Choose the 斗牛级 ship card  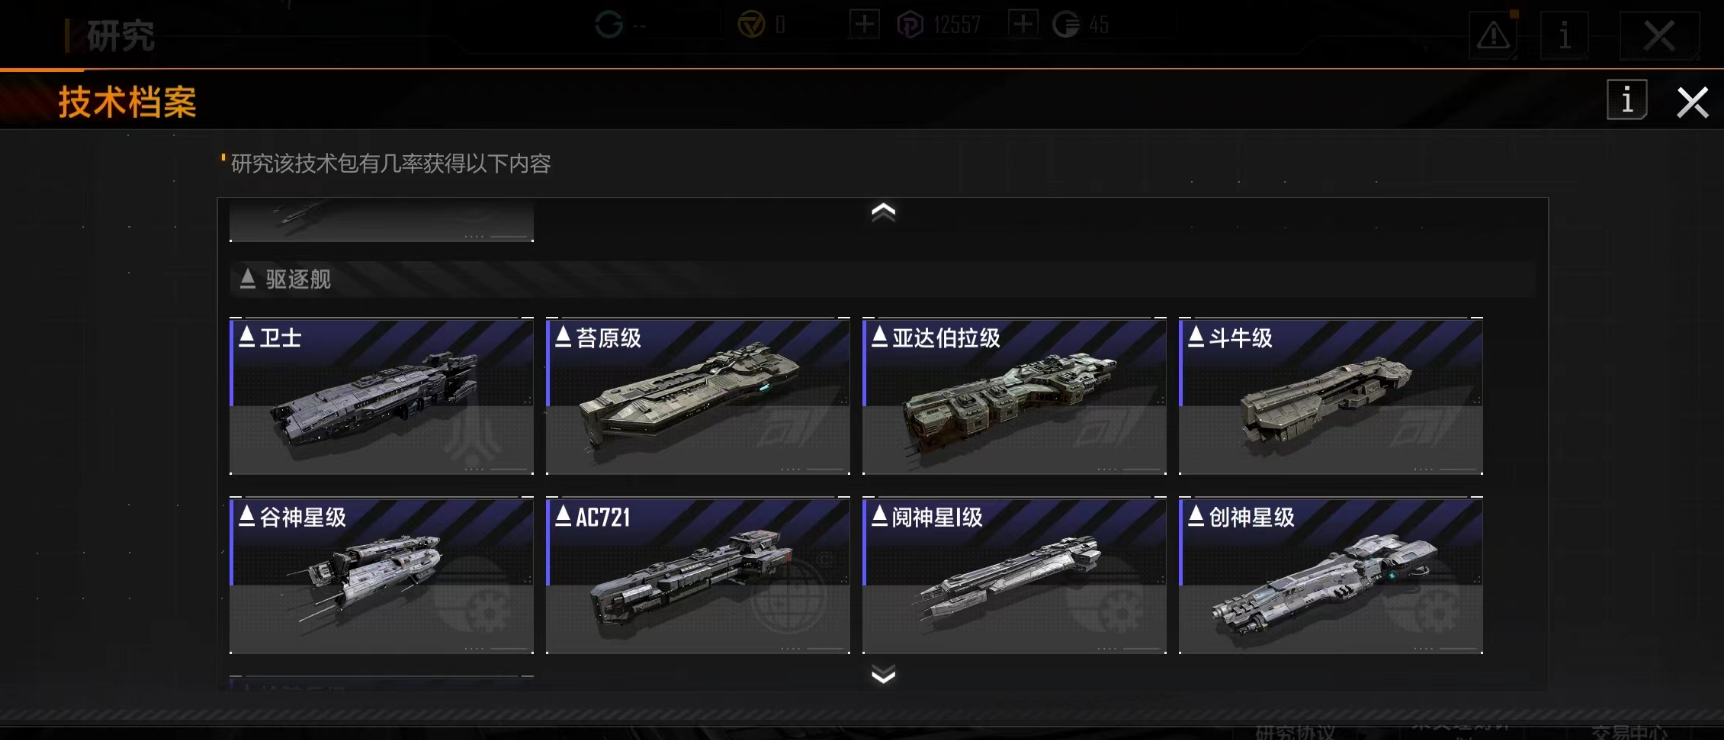click(x=1331, y=396)
